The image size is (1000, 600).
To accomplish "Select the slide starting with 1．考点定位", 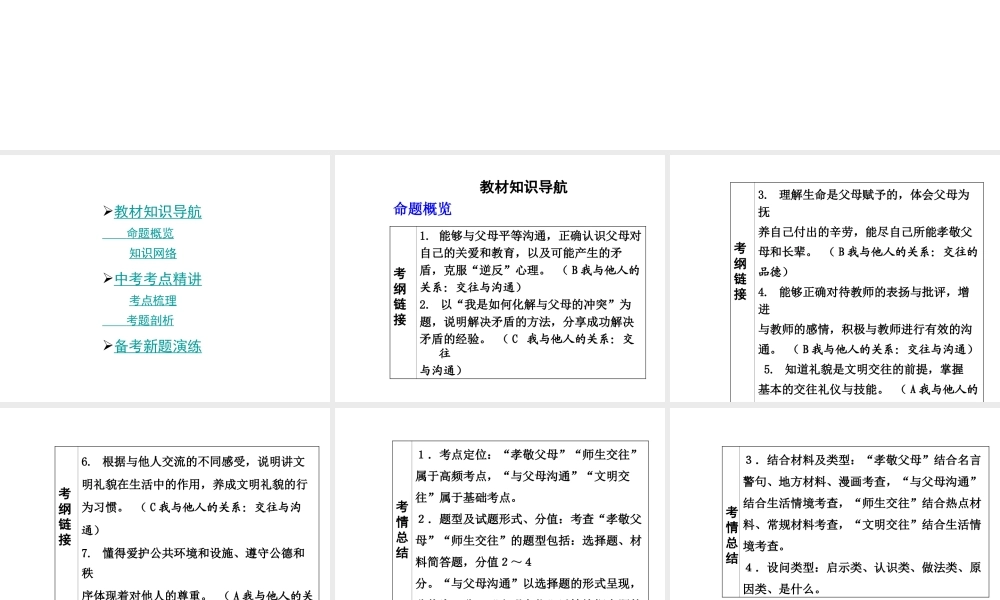I will point(500,504).
